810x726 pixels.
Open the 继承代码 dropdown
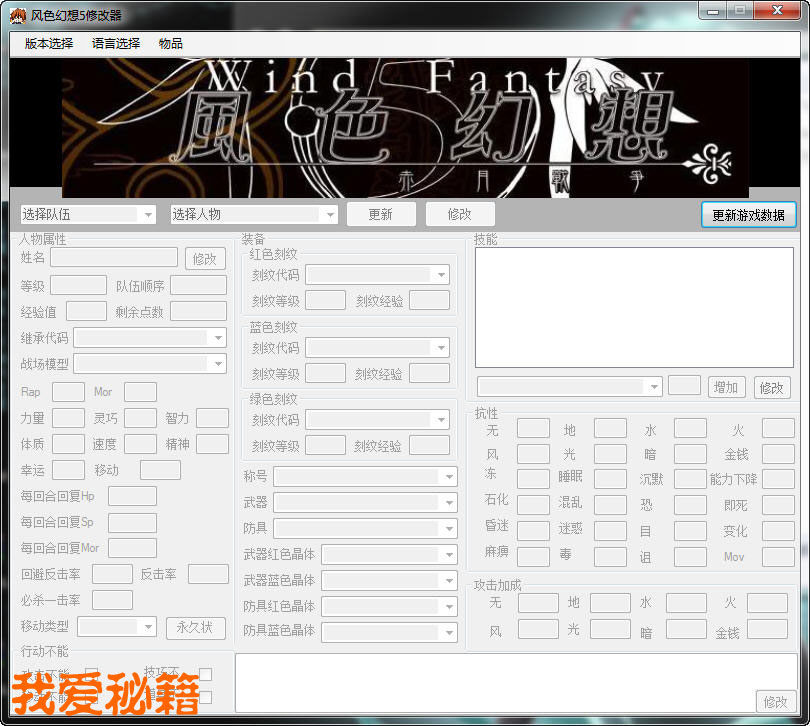218,338
